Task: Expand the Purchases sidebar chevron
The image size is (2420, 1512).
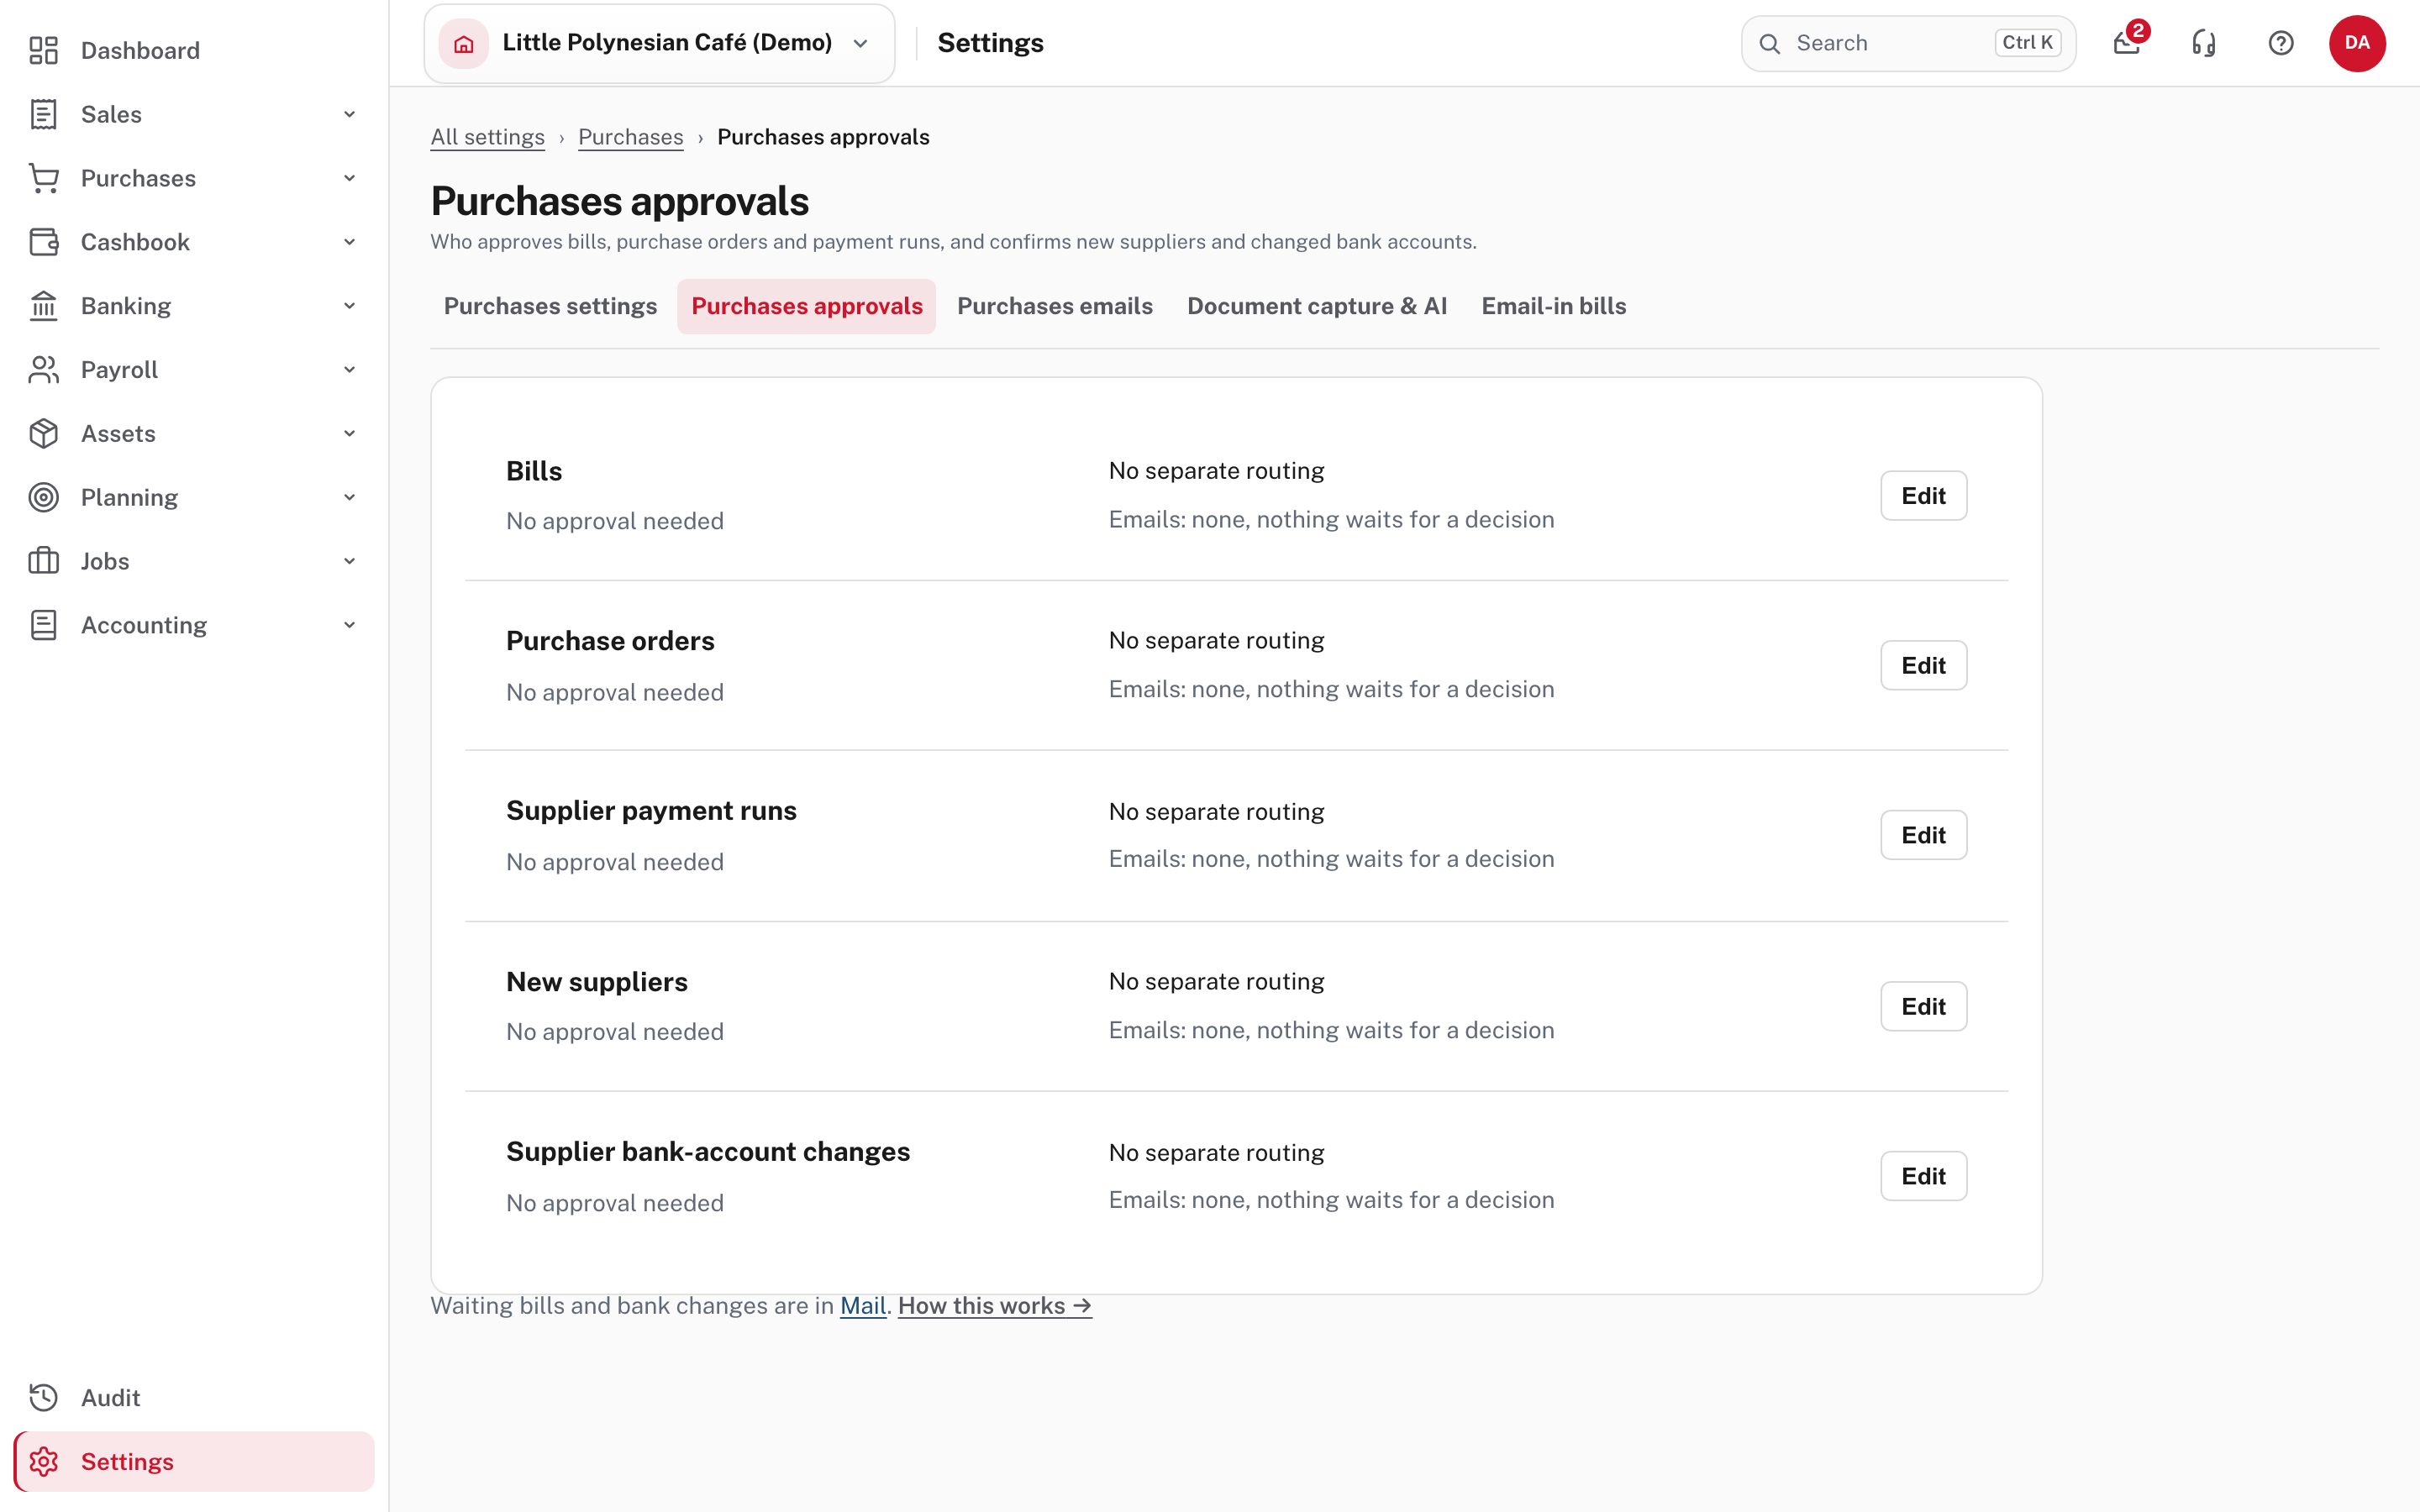Action: (x=349, y=178)
